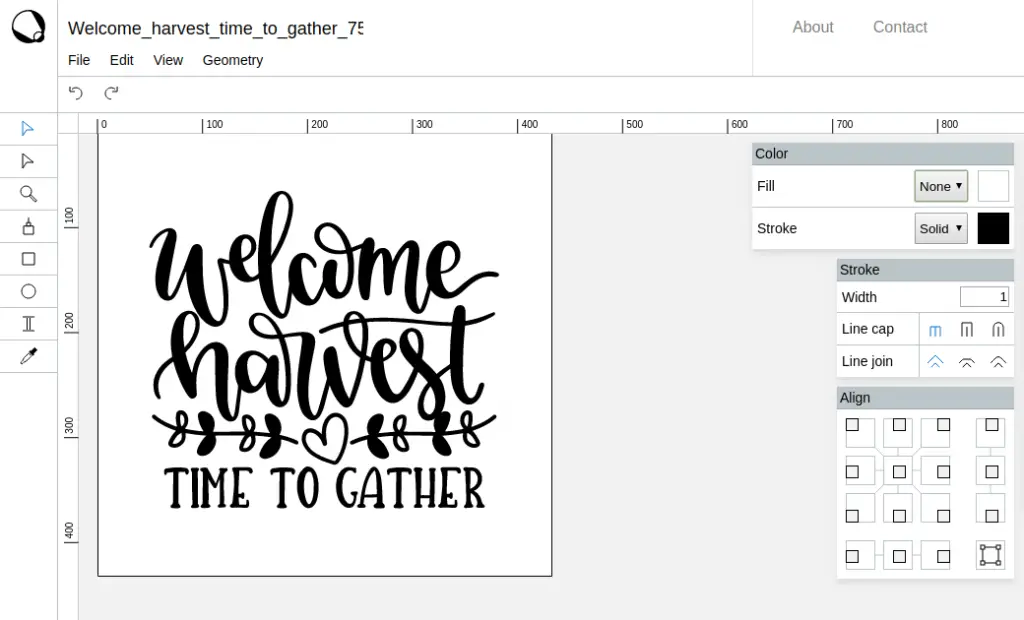Click the black Stroke color swatch
Image resolution: width=1024 pixels, height=620 pixels.
pos(992,228)
